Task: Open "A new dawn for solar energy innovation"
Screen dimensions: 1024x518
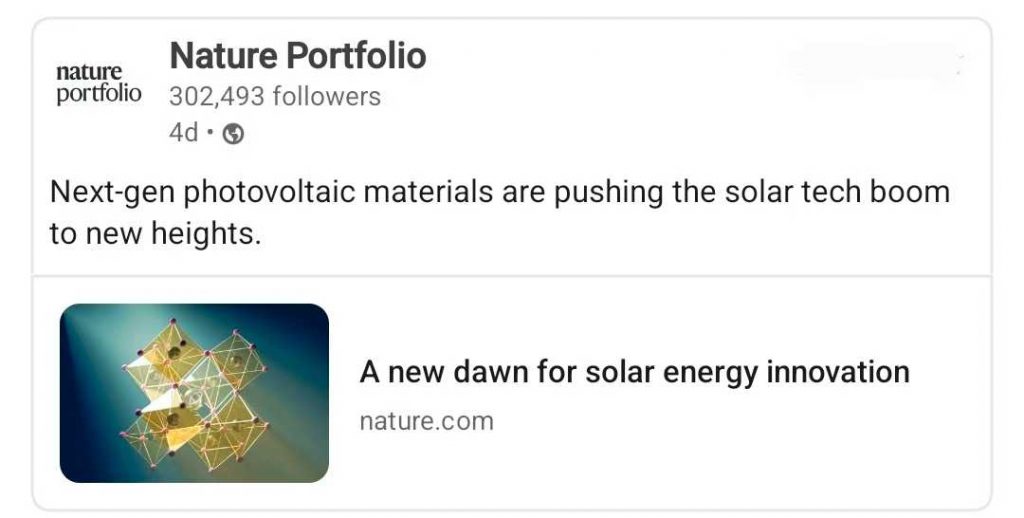Action: (634, 373)
